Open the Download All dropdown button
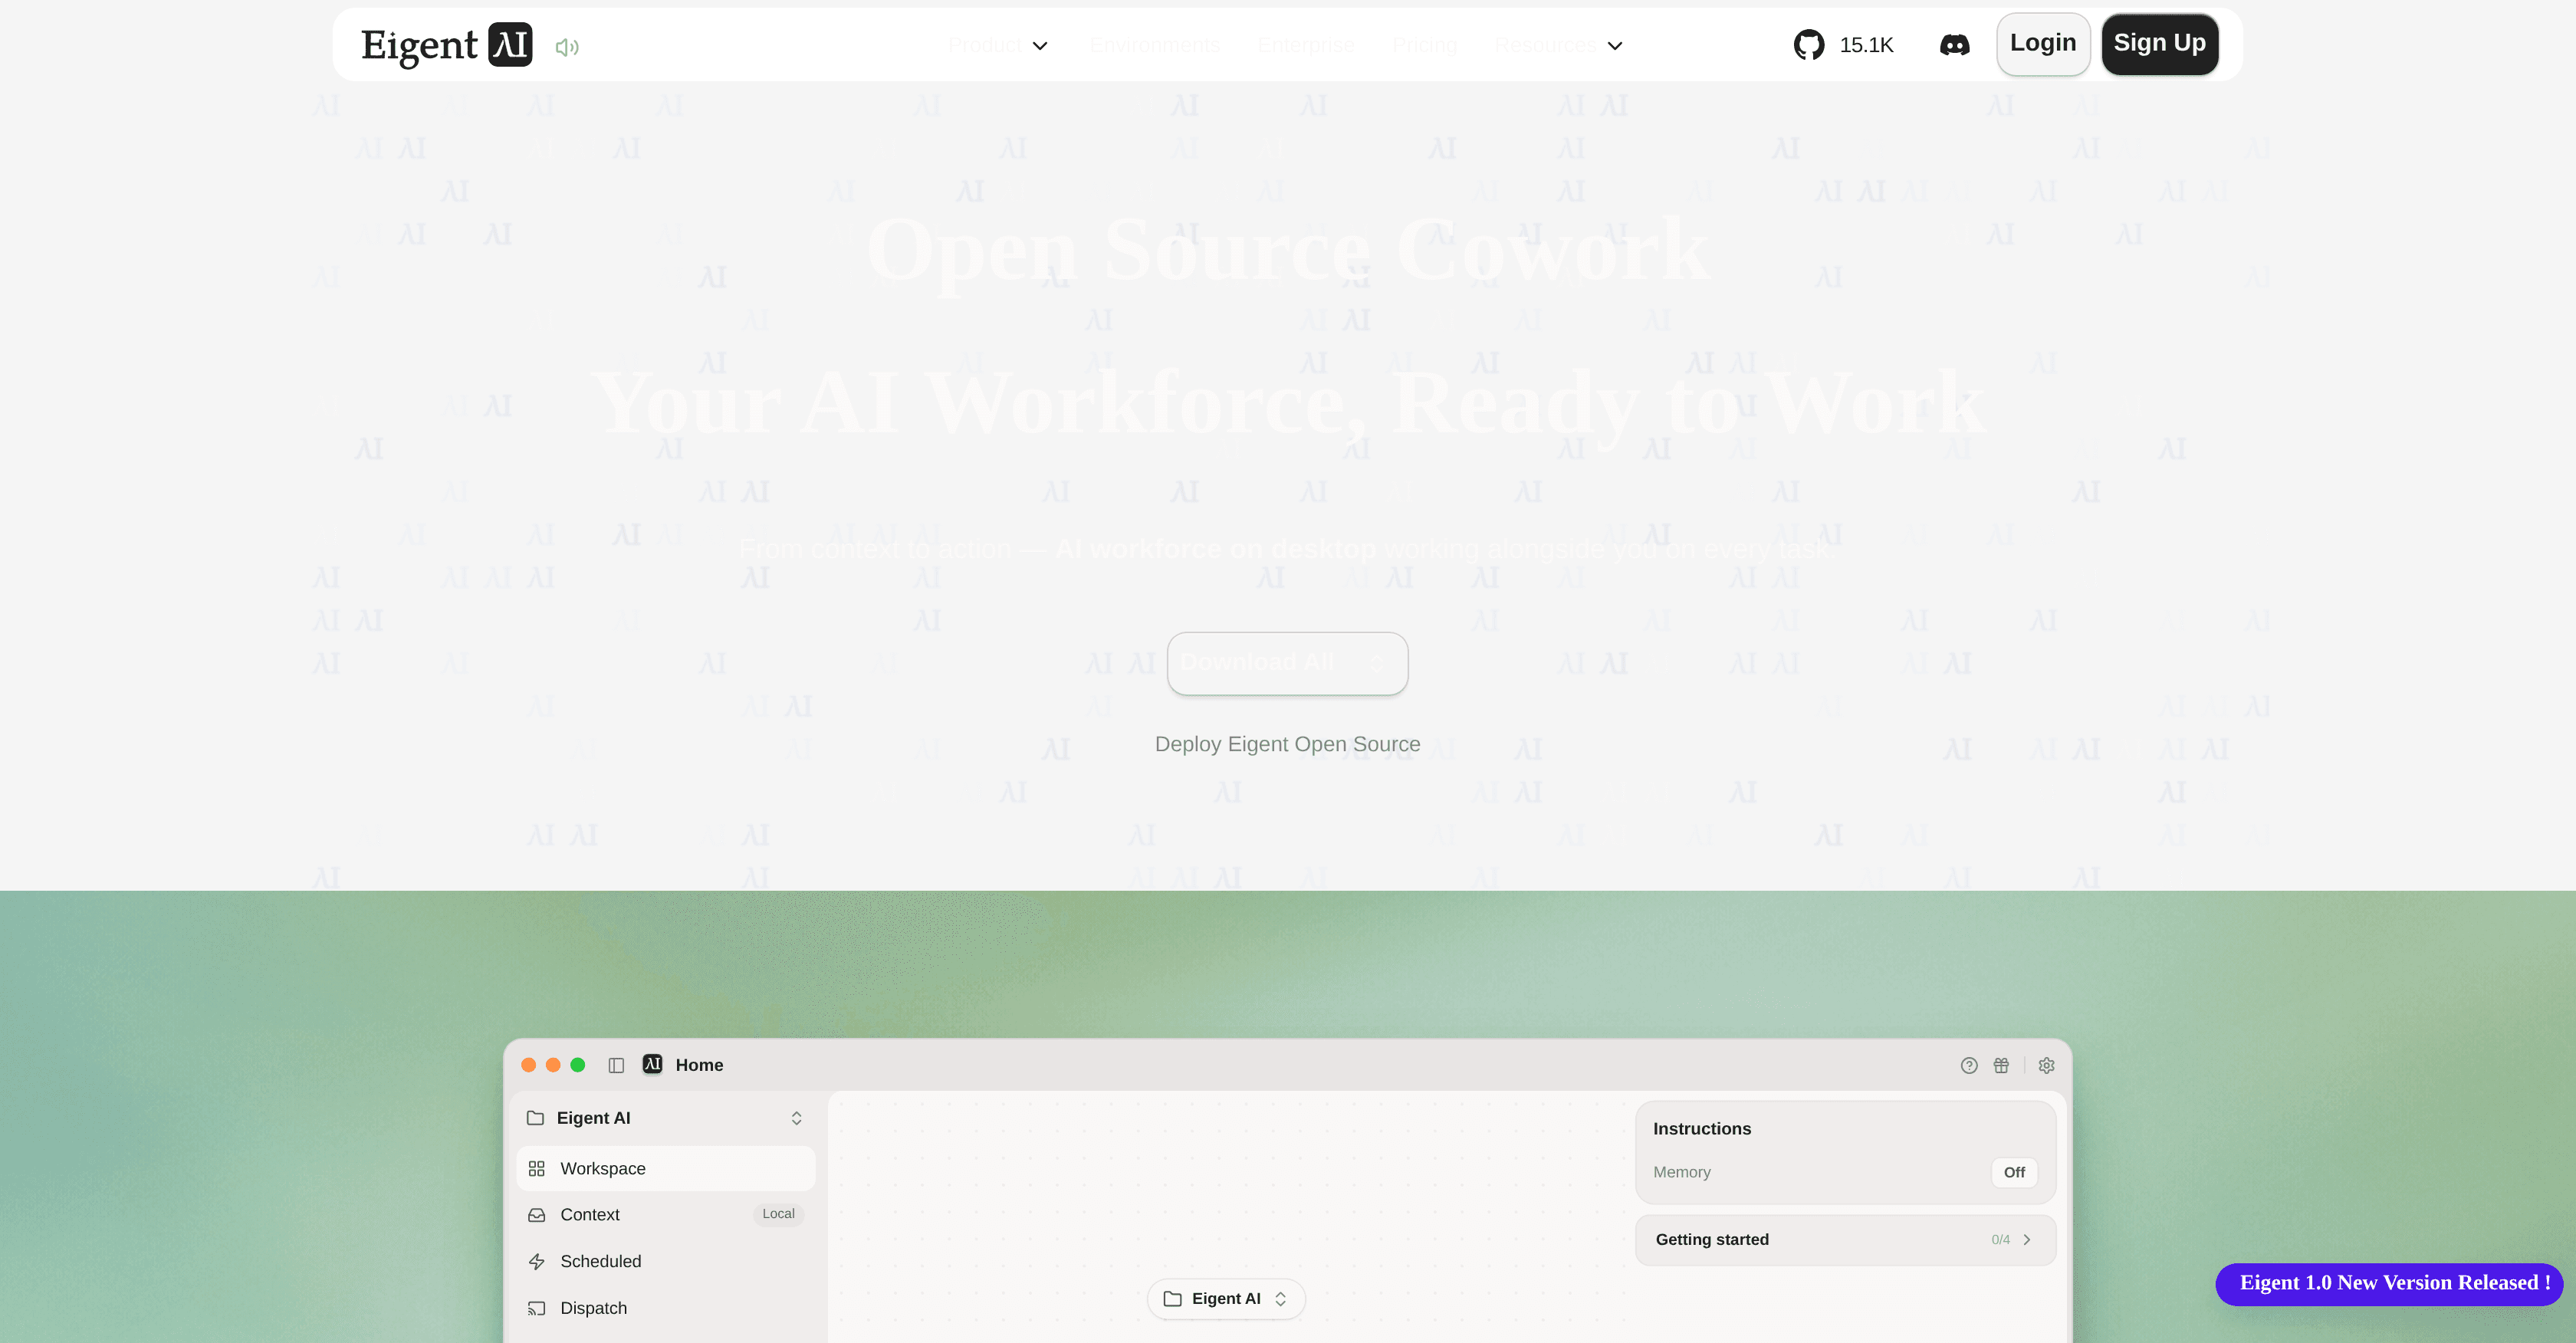The height and width of the screenshot is (1343, 2576). pyautogui.click(x=1287, y=663)
